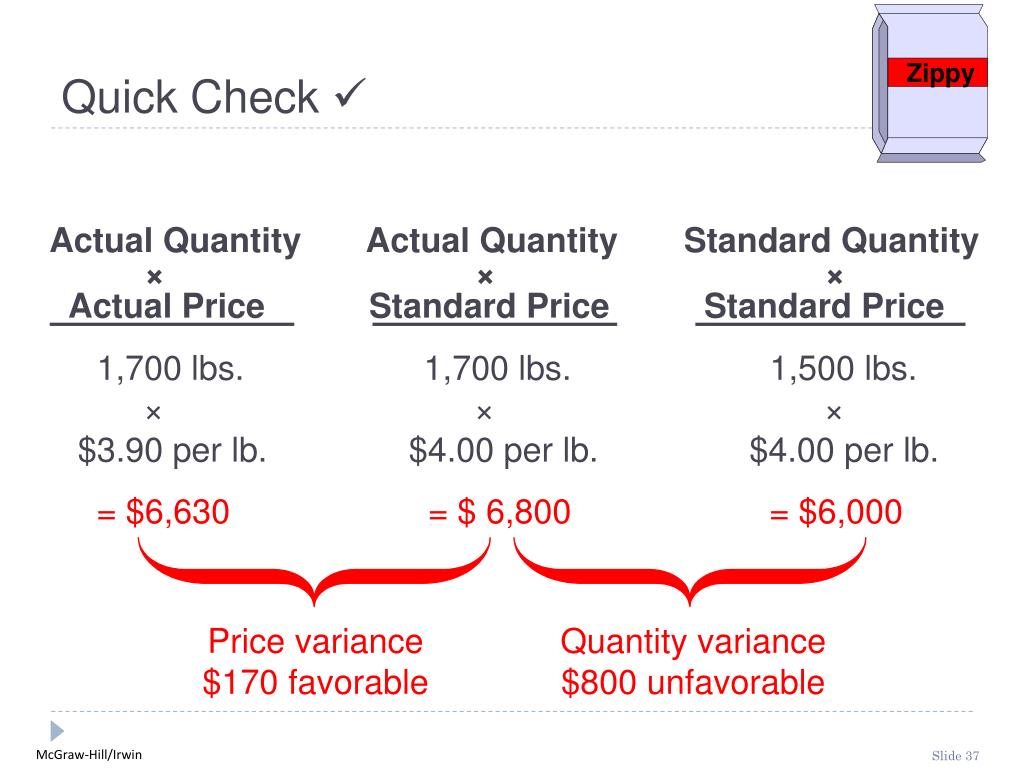Click the $3.90 per lb. value
This screenshot has width=1024, height=768.
[172, 450]
